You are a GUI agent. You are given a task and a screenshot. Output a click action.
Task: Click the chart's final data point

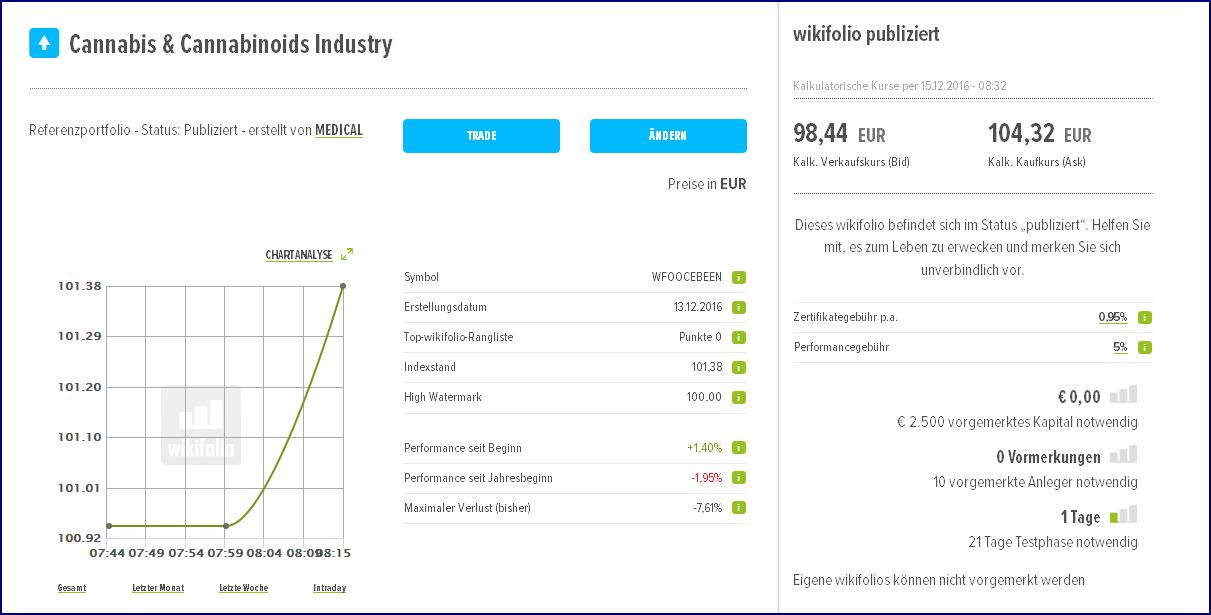(343, 286)
